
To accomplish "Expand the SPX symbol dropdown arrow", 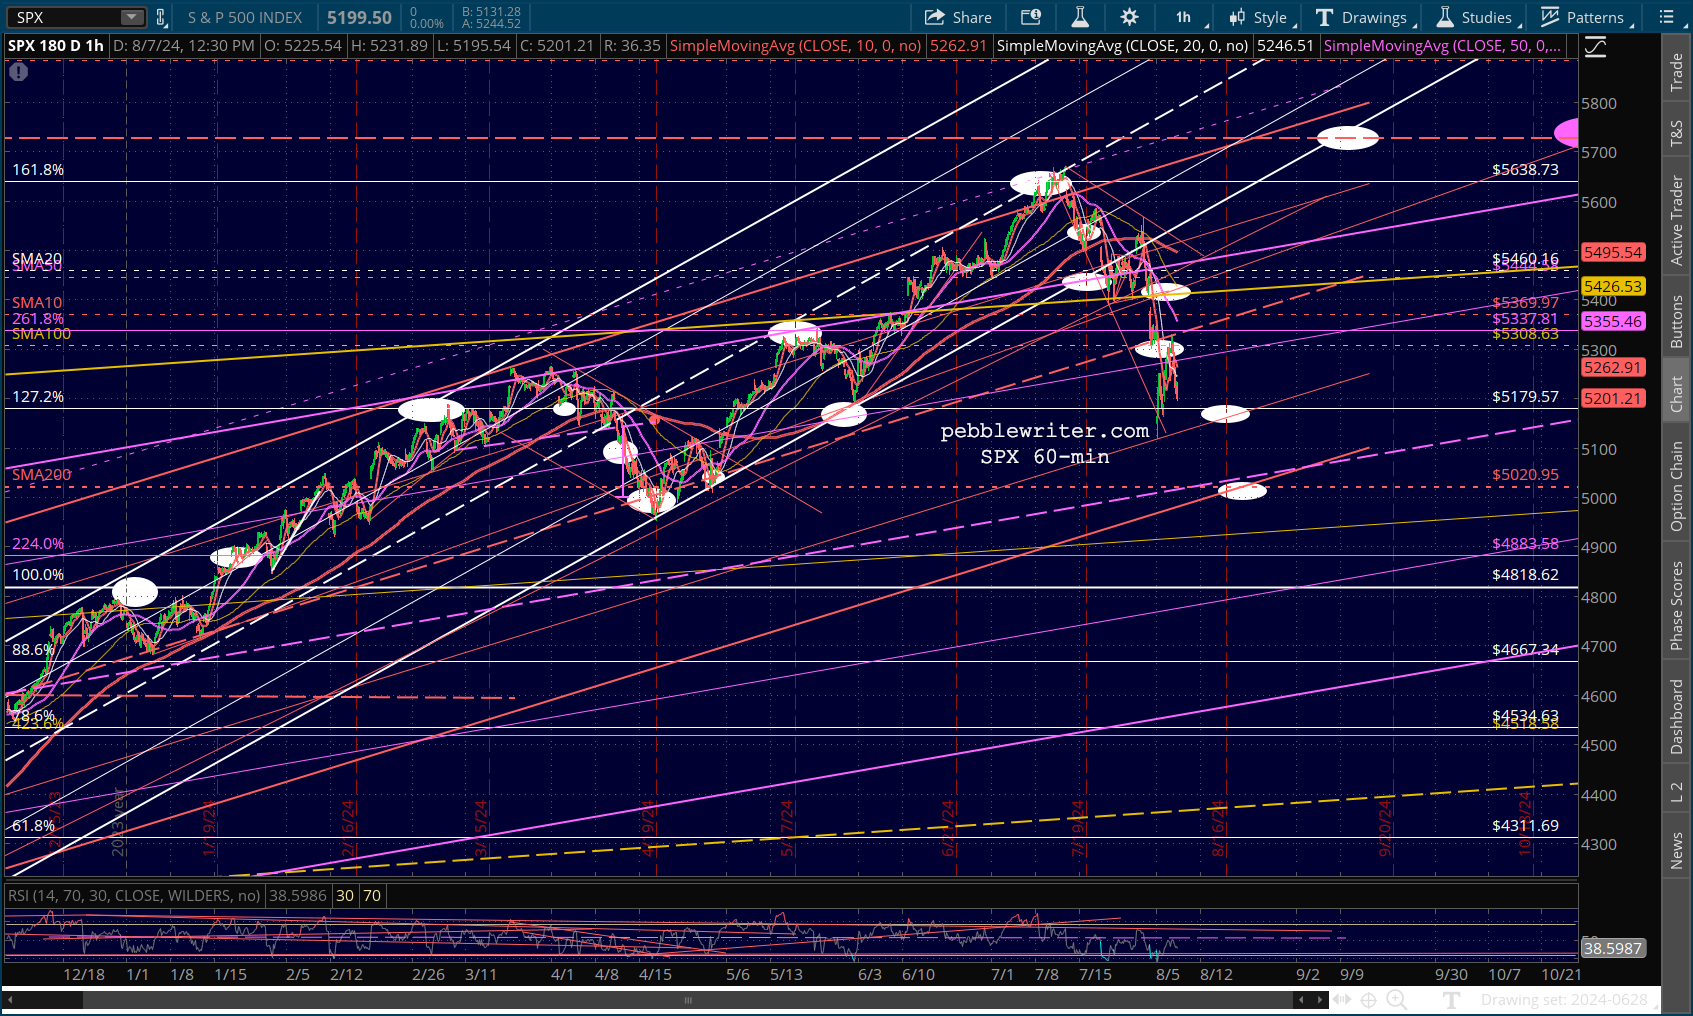I will pyautogui.click(x=132, y=17).
